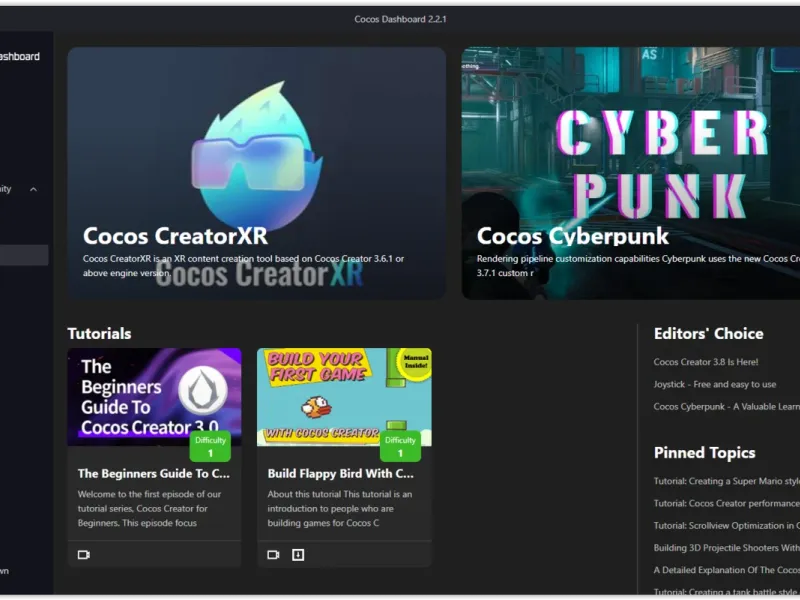
Task: Open 'Joystick - Free and easy to use'
Action: 715,384
